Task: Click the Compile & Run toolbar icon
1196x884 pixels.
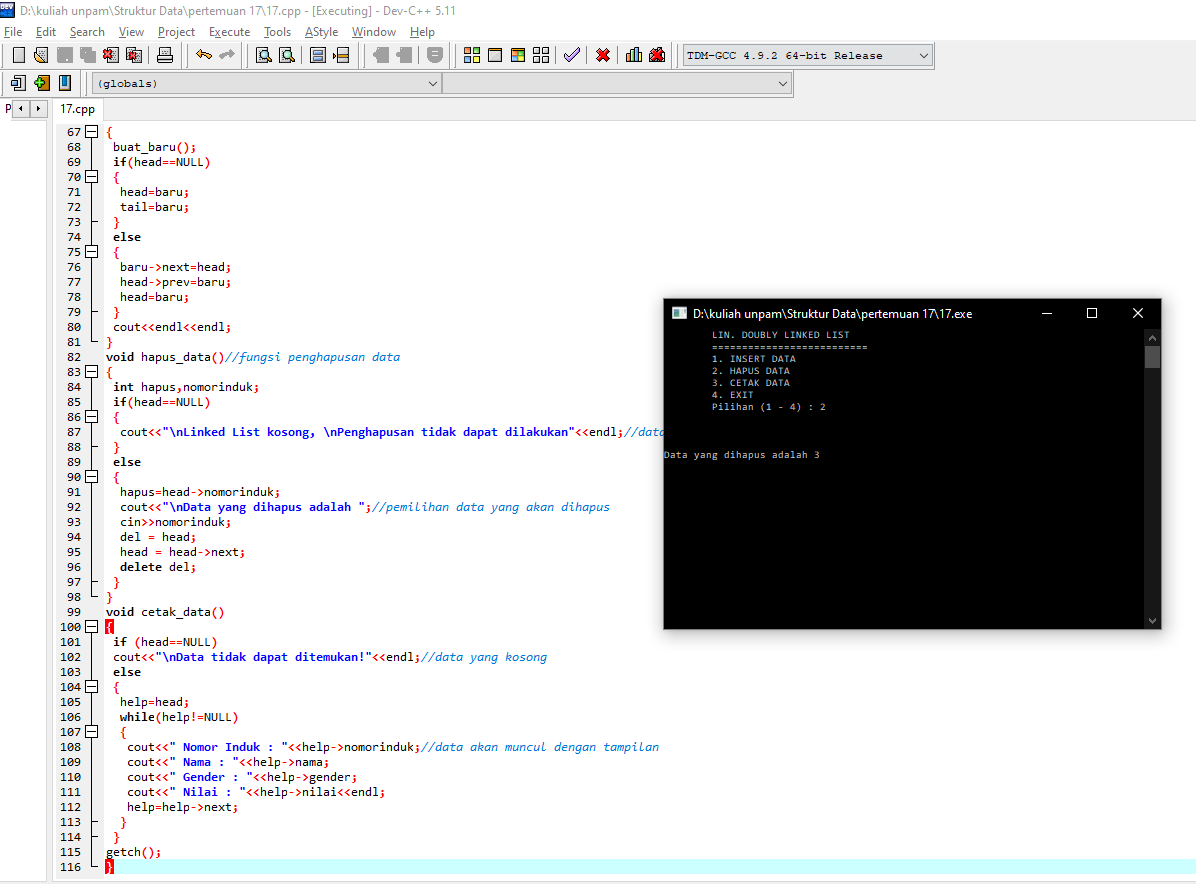Action: pyautogui.click(x=518, y=55)
